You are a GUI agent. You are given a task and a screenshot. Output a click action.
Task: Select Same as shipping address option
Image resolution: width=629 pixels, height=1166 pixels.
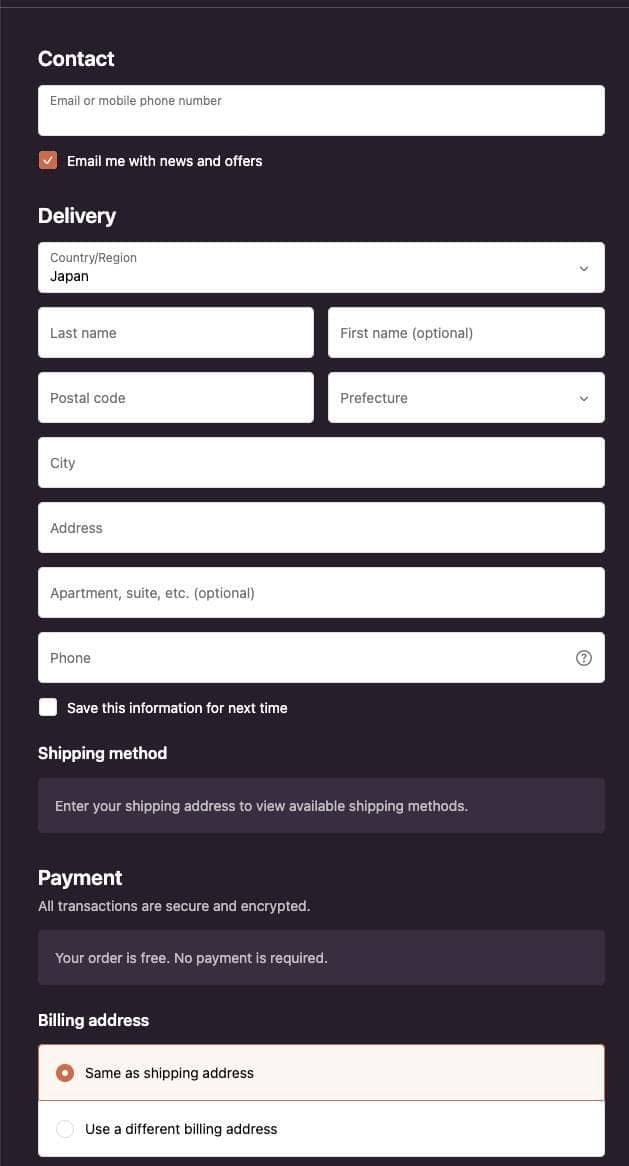65,1073
